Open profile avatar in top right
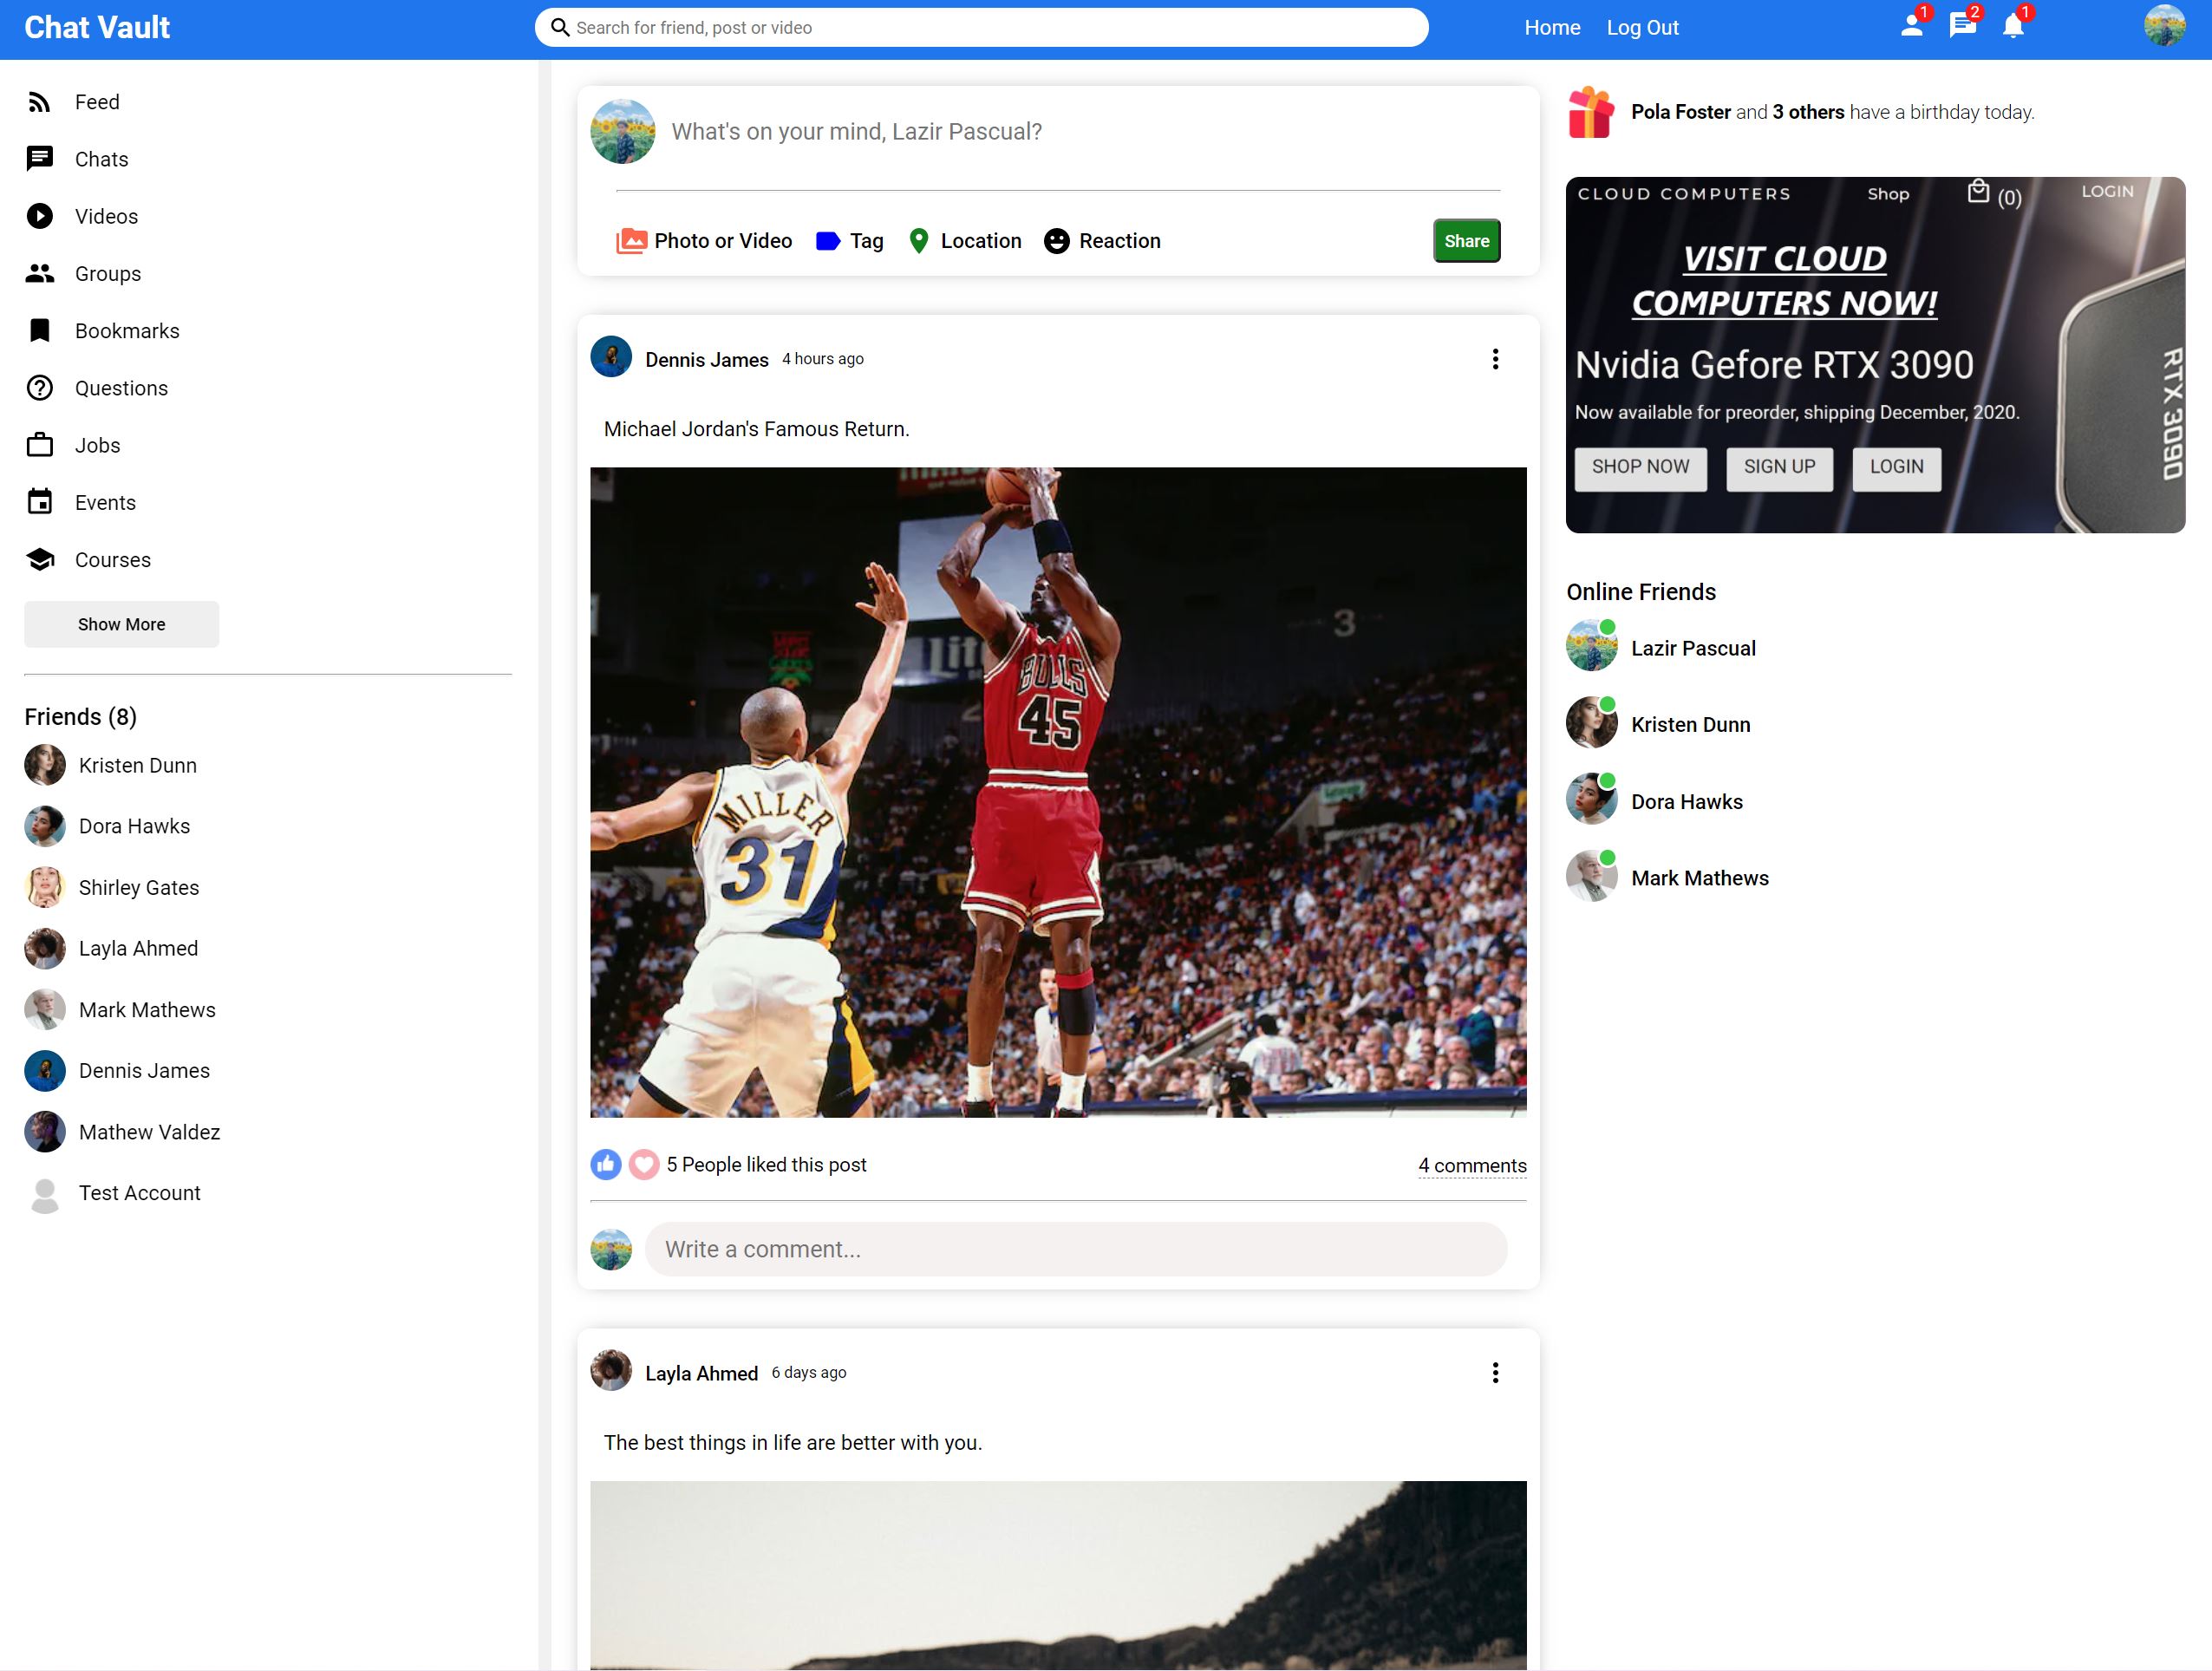Image resolution: width=2212 pixels, height=1671 pixels. point(2164,27)
